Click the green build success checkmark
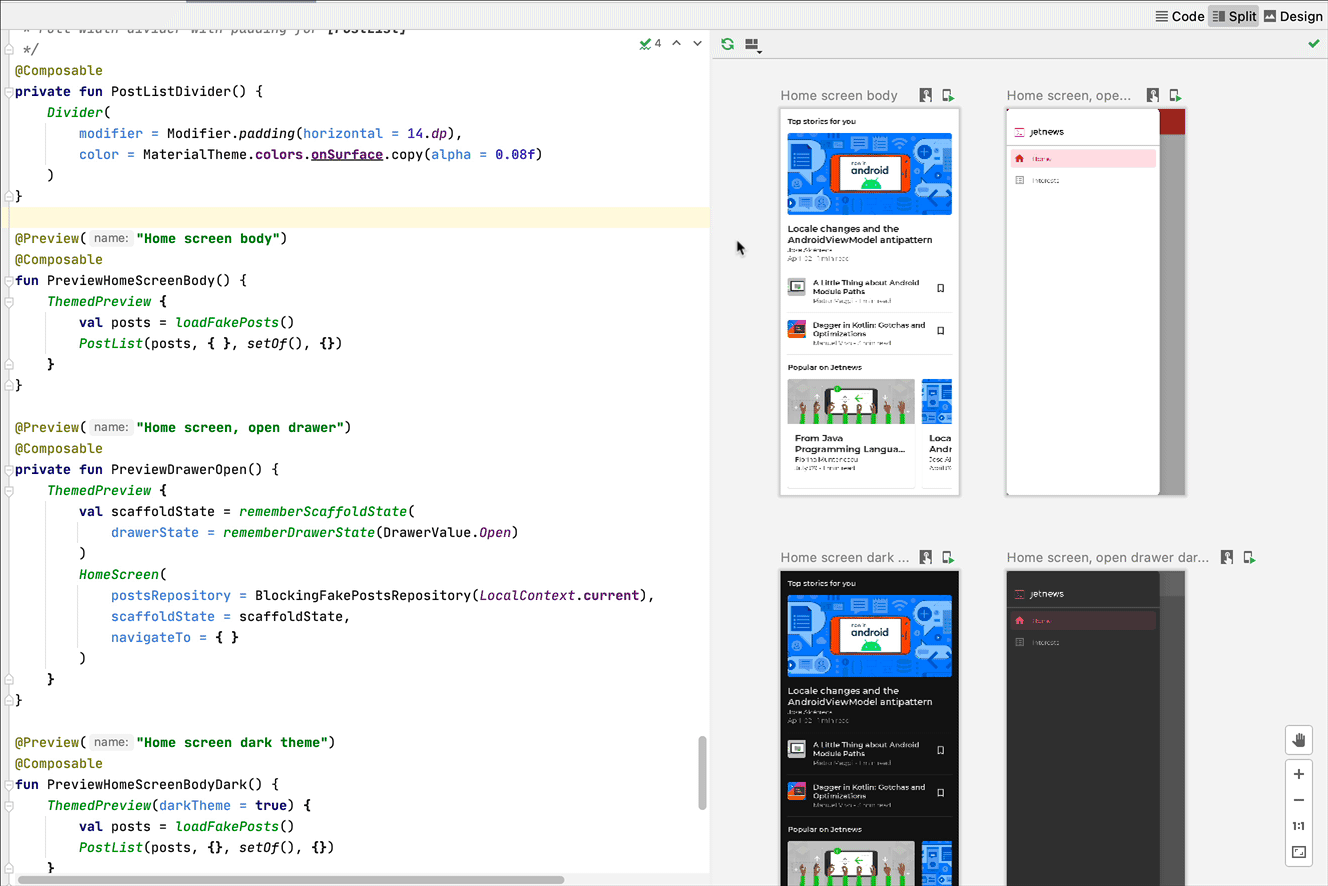Screen dimensions: 1328x886 [x=1314, y=44]
